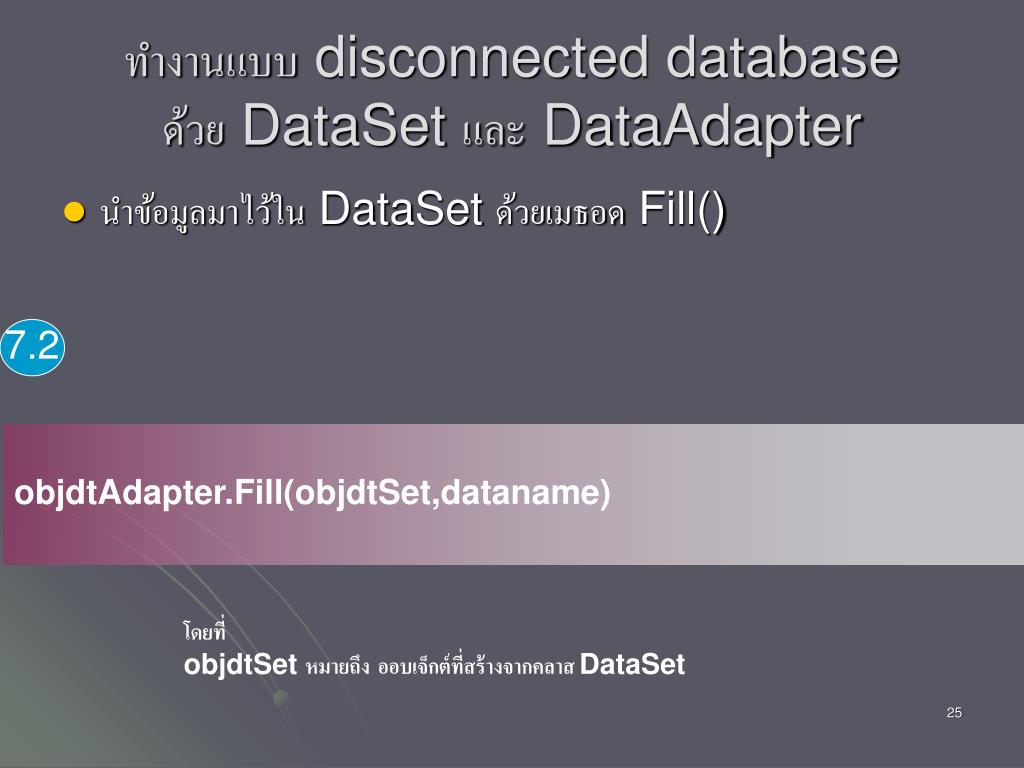Click the blue 7.2 circle badge
1024x768 pixels.
pos(33,347)
